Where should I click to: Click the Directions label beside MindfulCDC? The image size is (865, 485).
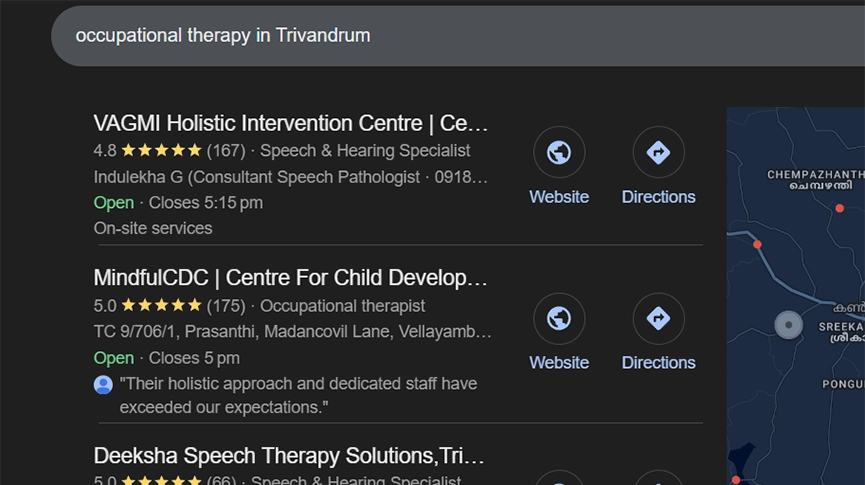[658, 362]
